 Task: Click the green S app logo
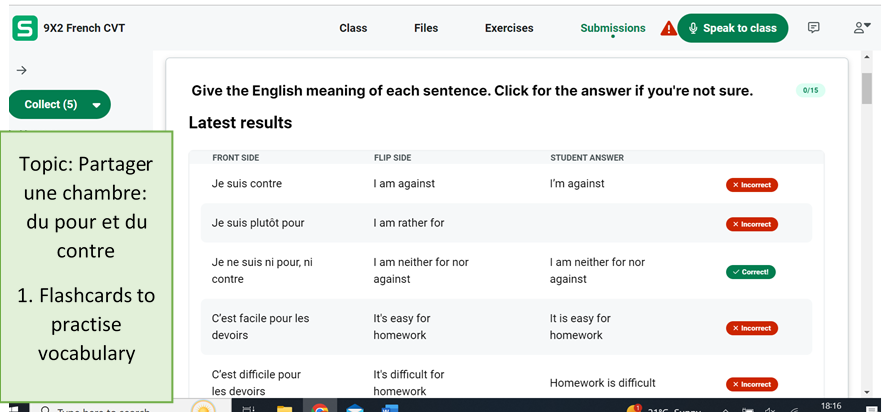click(24, 28)
